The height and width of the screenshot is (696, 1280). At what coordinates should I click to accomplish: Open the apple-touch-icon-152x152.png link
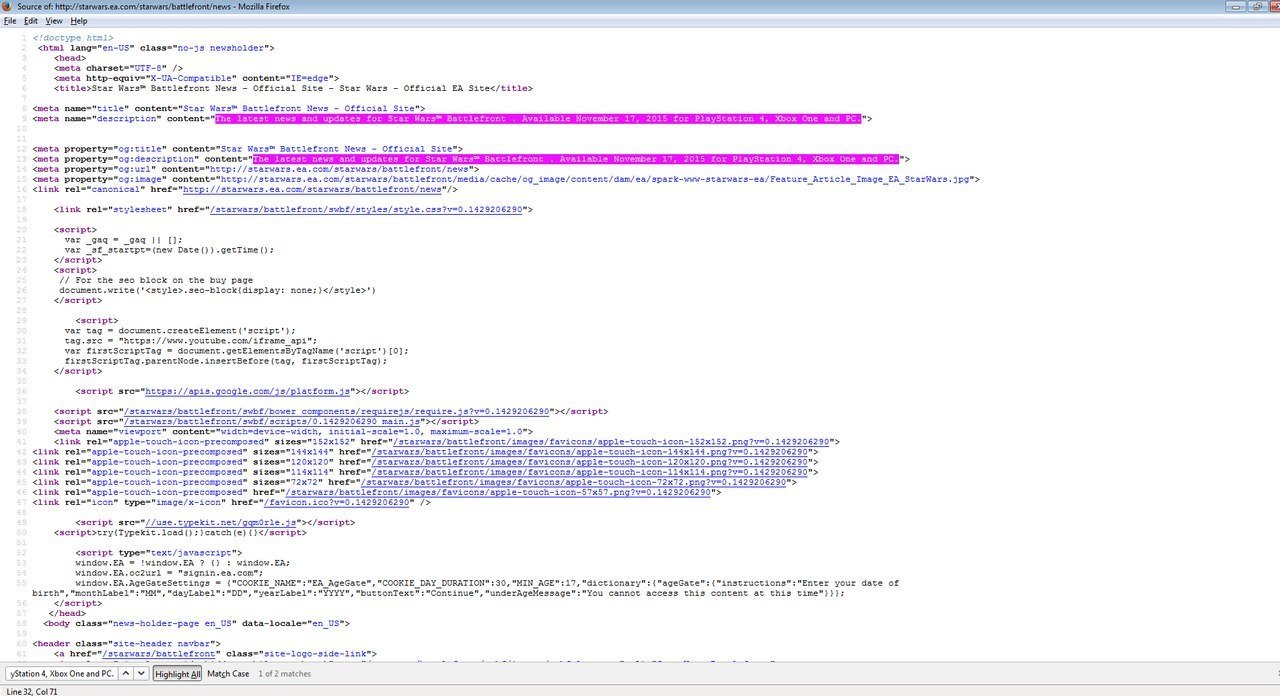click(x=612, y=441)
